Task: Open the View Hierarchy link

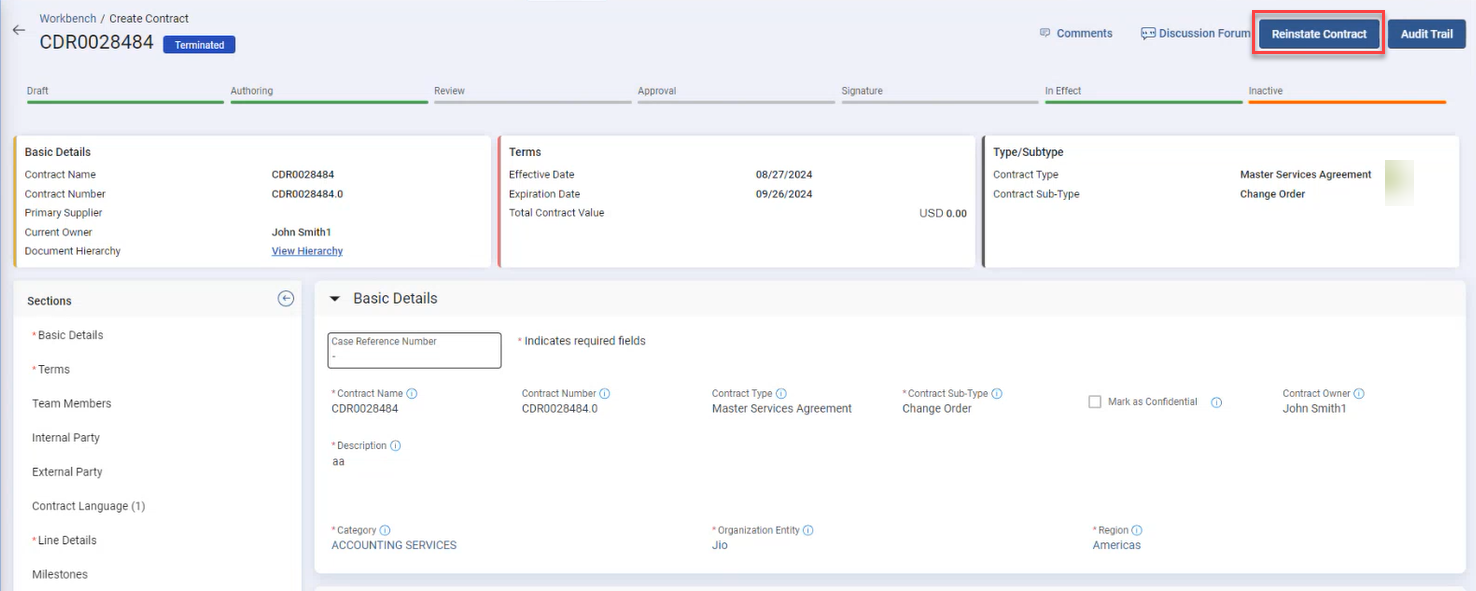Action: [307, 251]
